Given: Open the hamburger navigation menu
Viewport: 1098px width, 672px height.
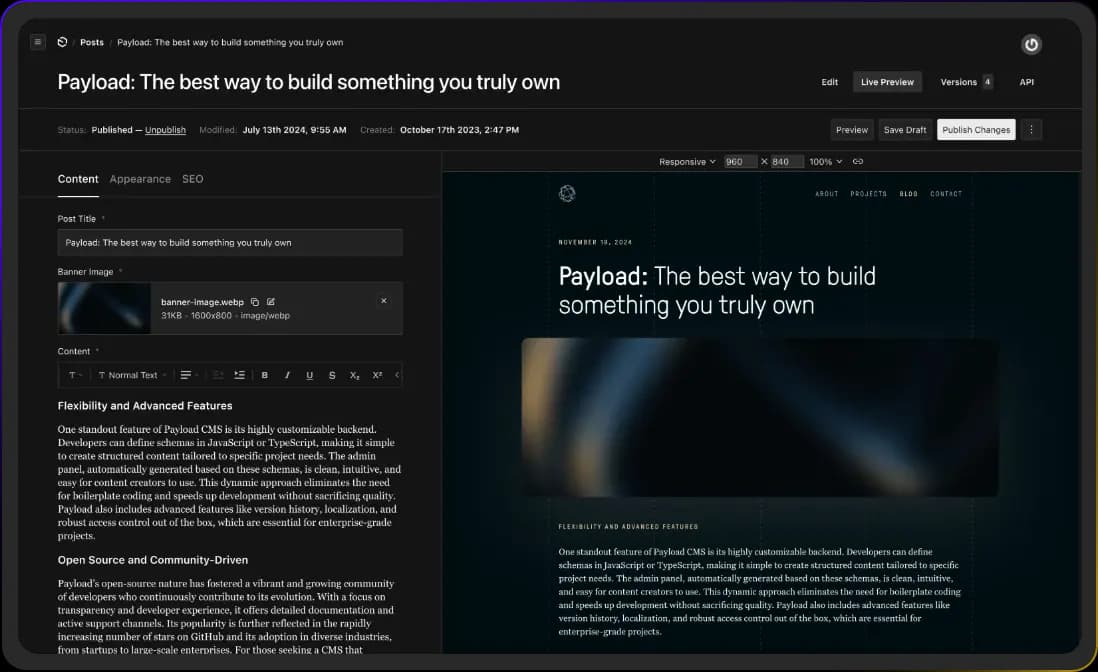Looking at the screenshot, I should 38,42.
